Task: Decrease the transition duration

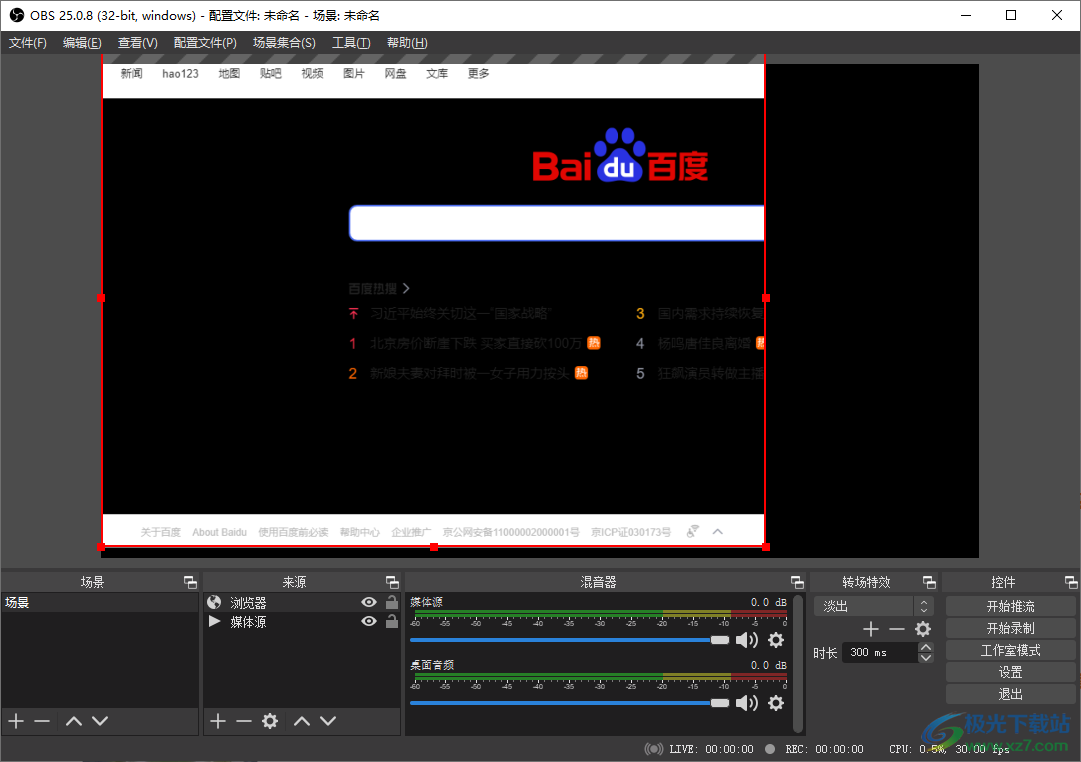Action: click(926, 658)
